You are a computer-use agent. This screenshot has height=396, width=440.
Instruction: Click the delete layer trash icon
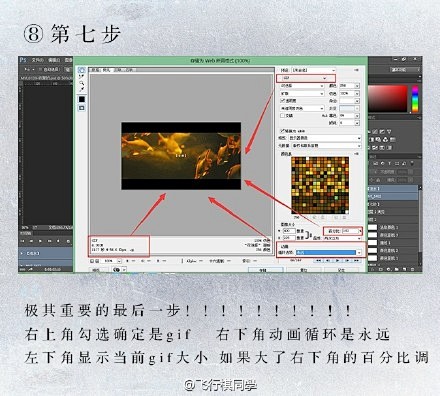pos(412,269)
